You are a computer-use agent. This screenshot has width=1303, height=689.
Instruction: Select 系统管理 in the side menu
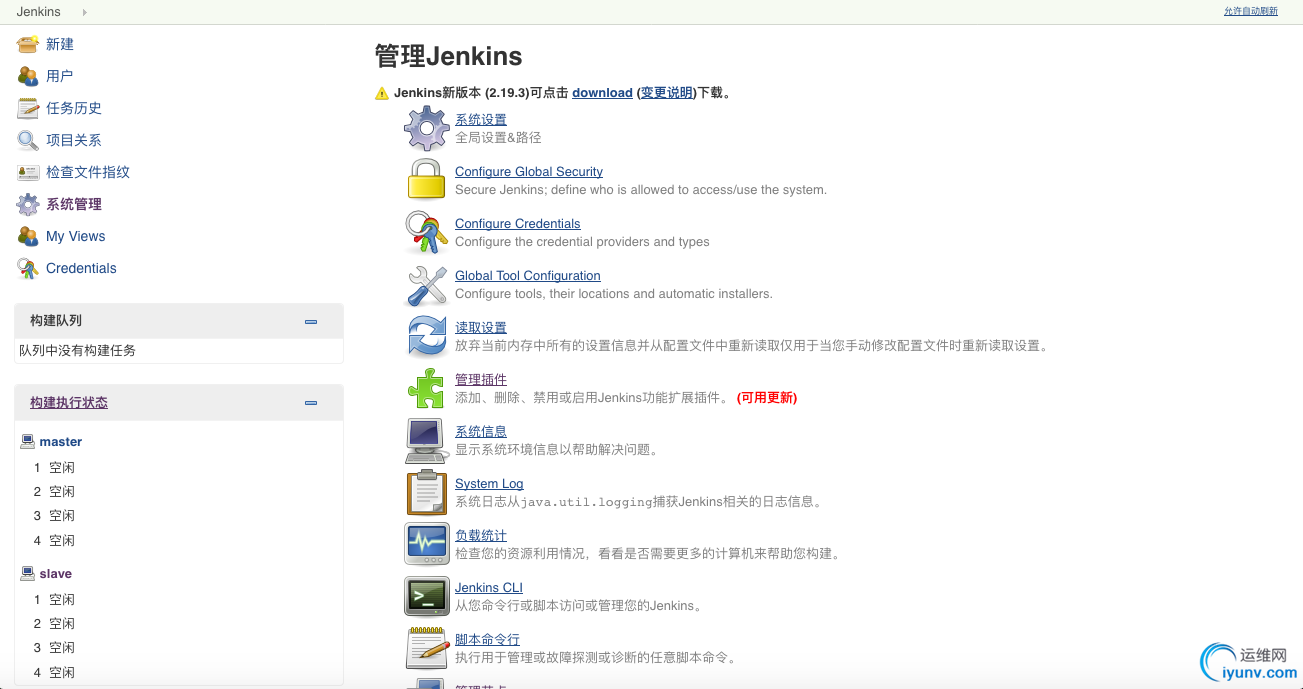pos(74,204)
